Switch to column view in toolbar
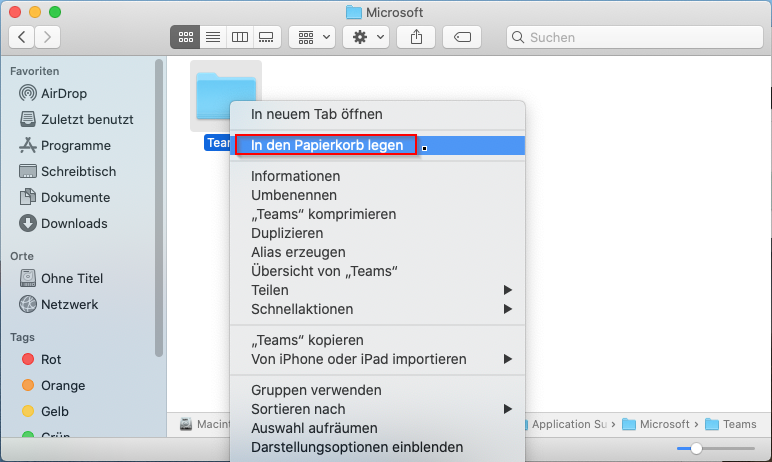The width and height of the screenshot is (772, 462). (240, 37)
